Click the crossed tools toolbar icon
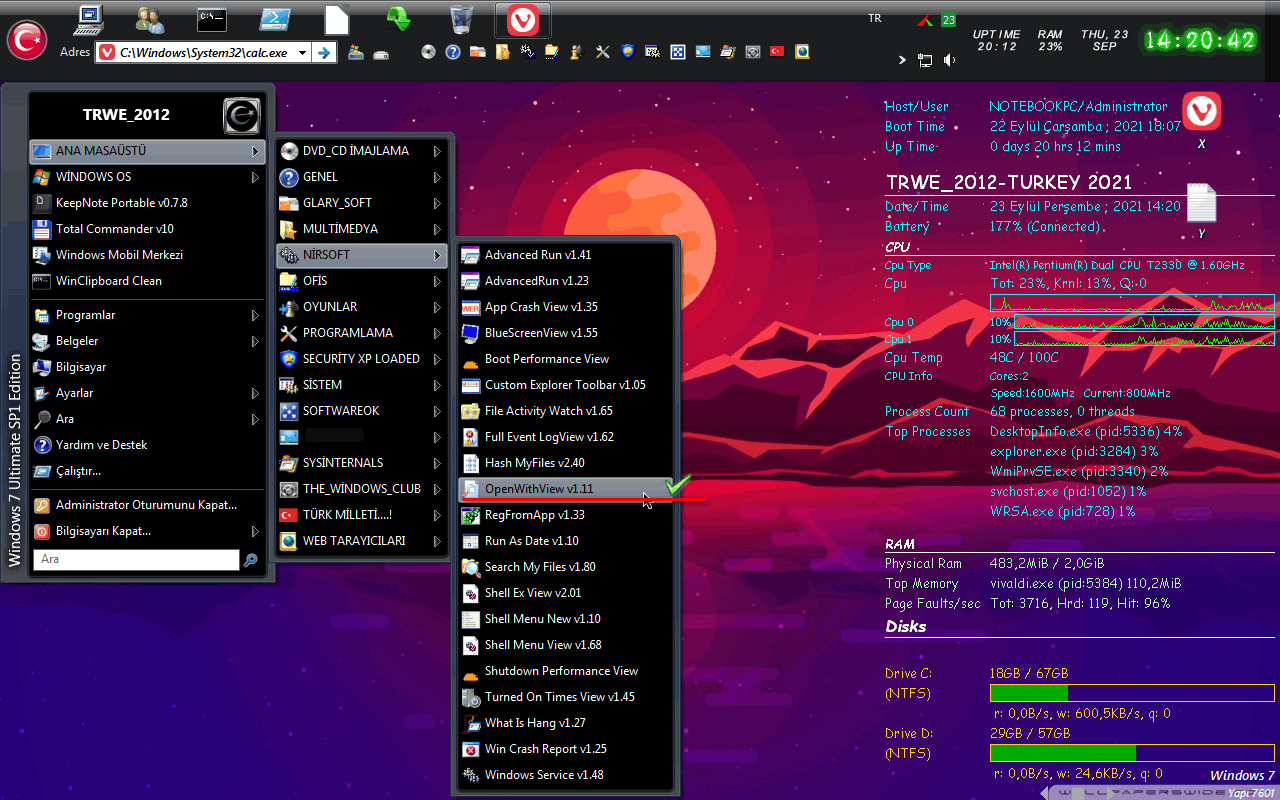 (602, 52)
